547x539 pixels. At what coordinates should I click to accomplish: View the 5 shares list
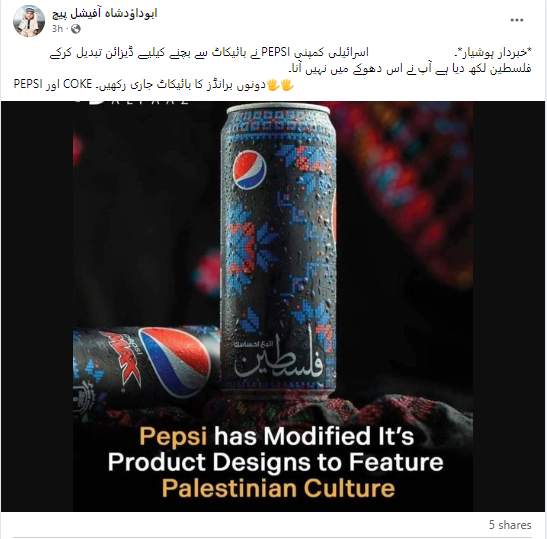[510, 525]
